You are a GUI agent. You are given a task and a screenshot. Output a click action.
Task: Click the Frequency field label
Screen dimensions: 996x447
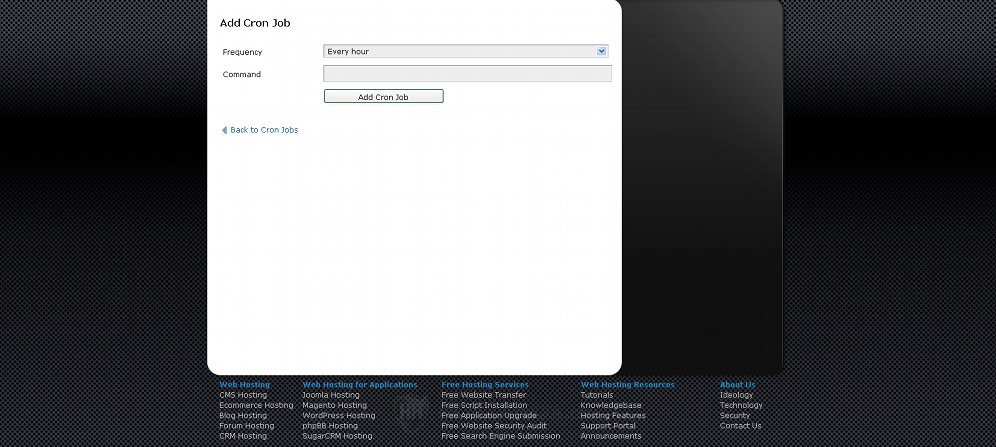click(242, 52)
